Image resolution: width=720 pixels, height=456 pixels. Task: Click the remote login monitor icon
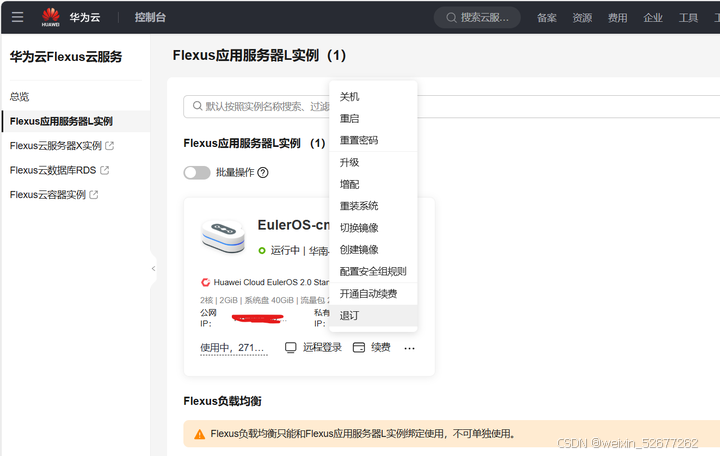pyautogui.click(x=291, y=347)
